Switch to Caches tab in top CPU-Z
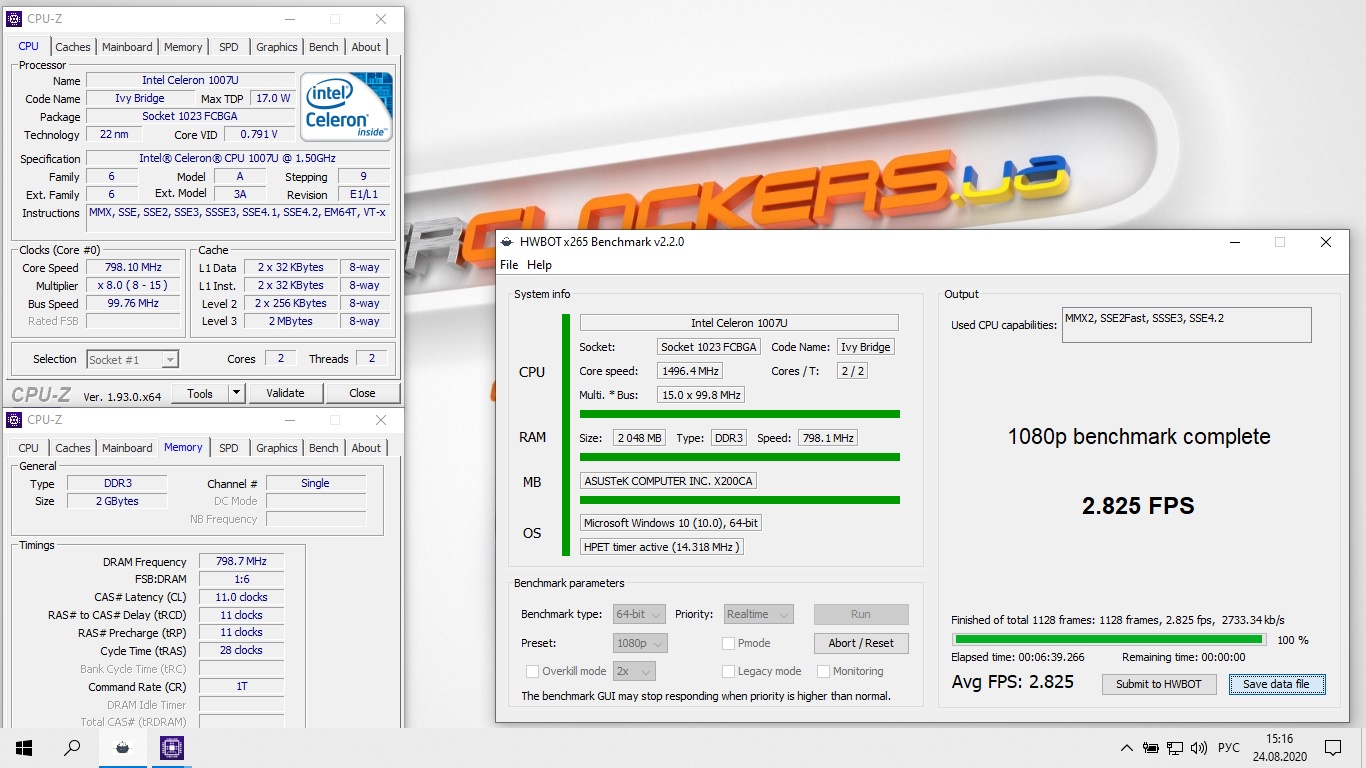Image resolution: width=1366 pixels, height=768 pixels. pos(73,47)
